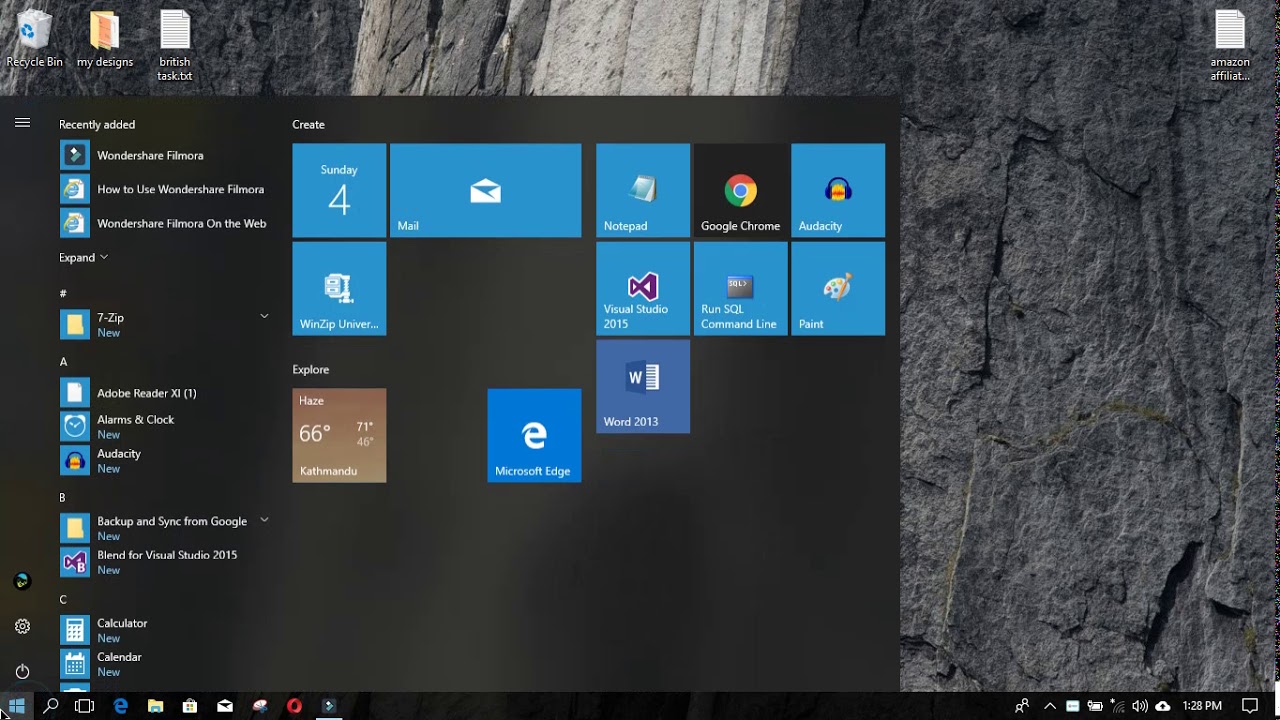Open the 1:28 PM clock

tap(1202, 706)
